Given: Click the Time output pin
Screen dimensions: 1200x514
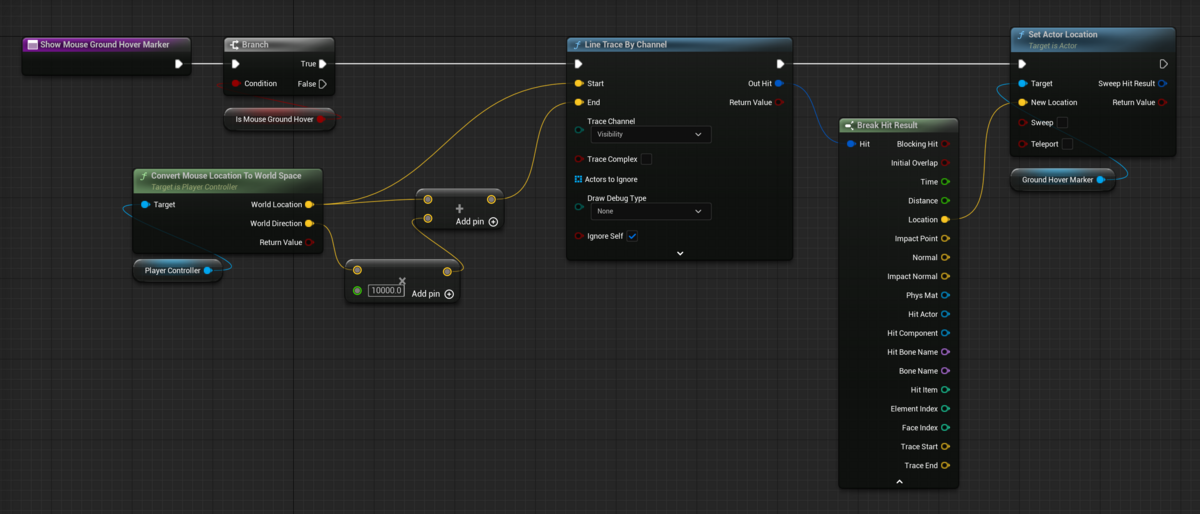Looking at the screenshot, I should [945, 181].
